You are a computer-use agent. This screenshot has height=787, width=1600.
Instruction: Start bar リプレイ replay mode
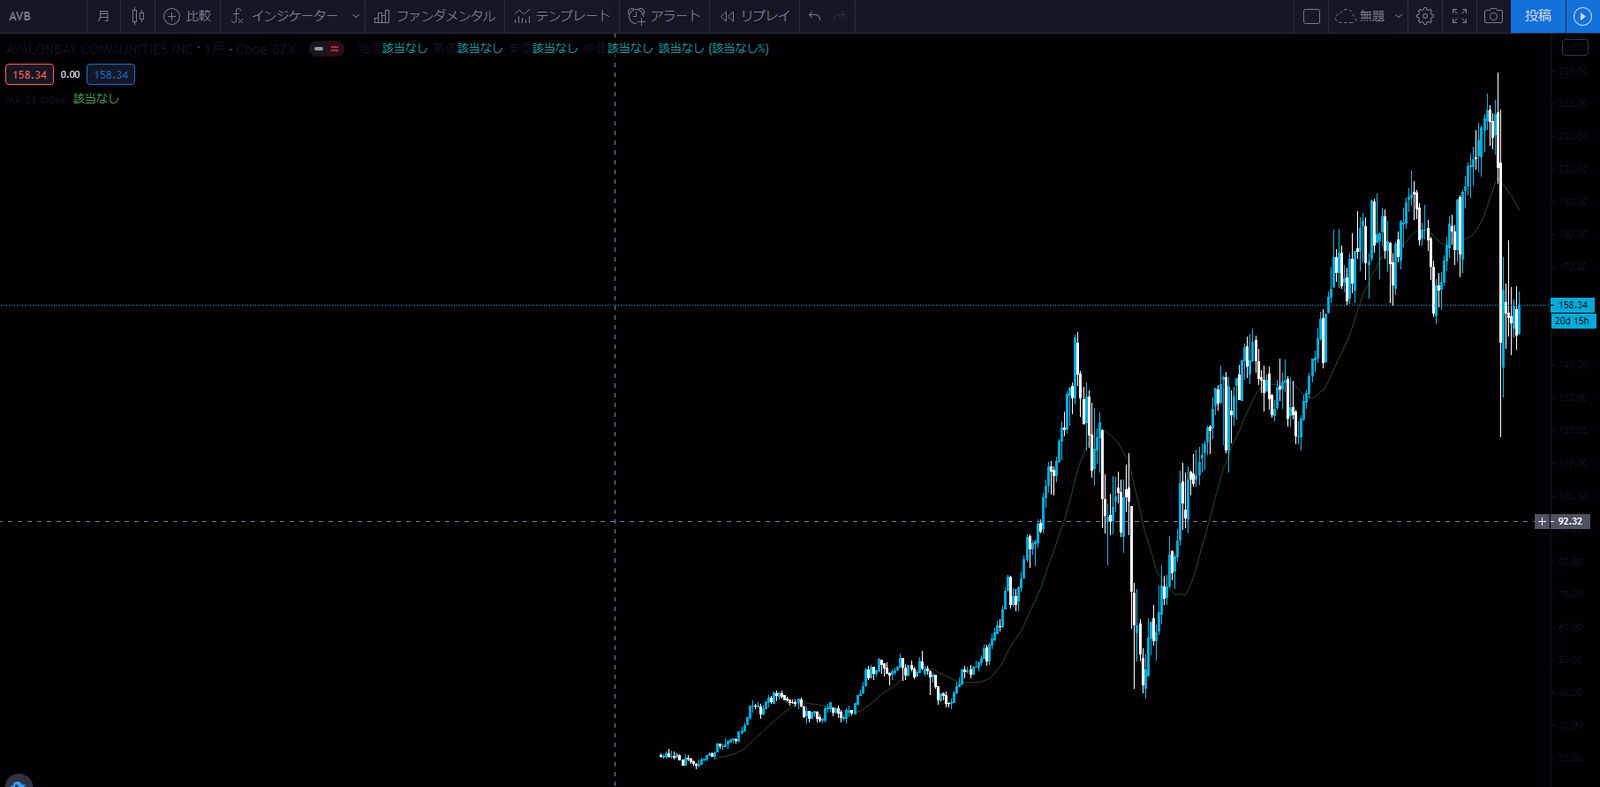(x=755, y=16)
